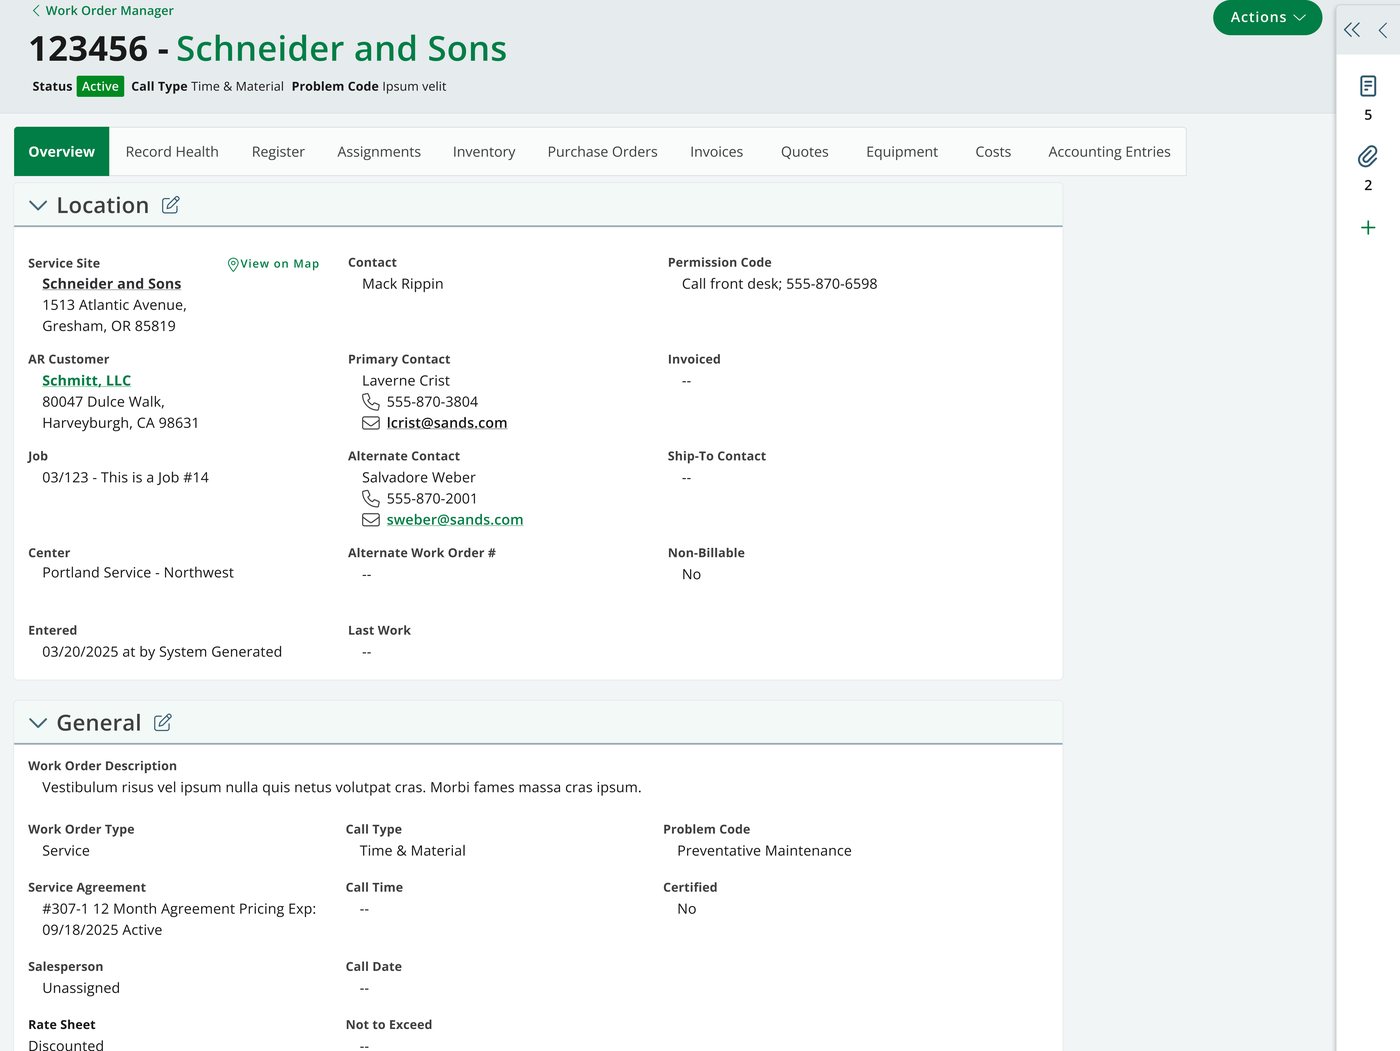The width and height of the screenshot is (1400, 1051).
Task: Call Laverne Crist's phone number icon
Action: point(370,402)
